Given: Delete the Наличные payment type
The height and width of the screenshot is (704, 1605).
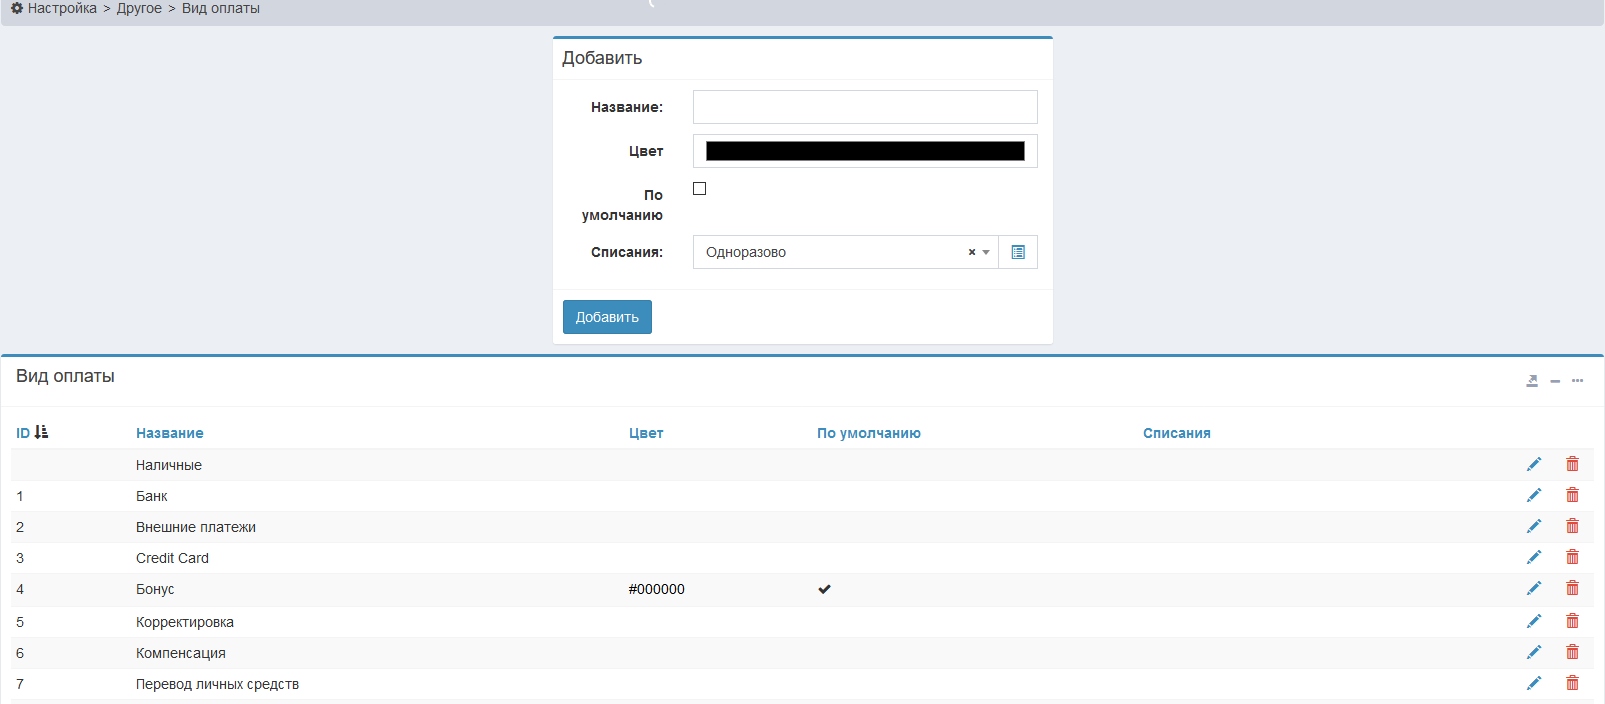Looking at the screenshot, I should (1572, 465).
